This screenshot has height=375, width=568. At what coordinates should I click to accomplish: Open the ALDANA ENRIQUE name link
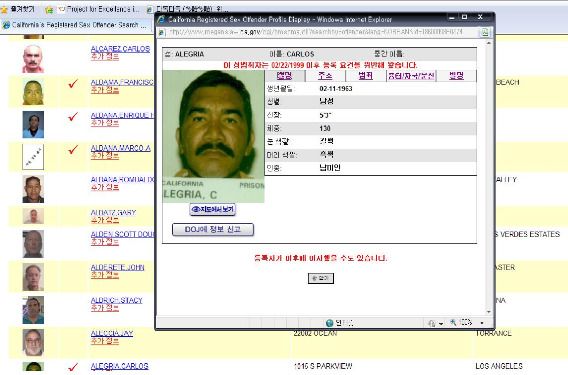coord(122,115)
